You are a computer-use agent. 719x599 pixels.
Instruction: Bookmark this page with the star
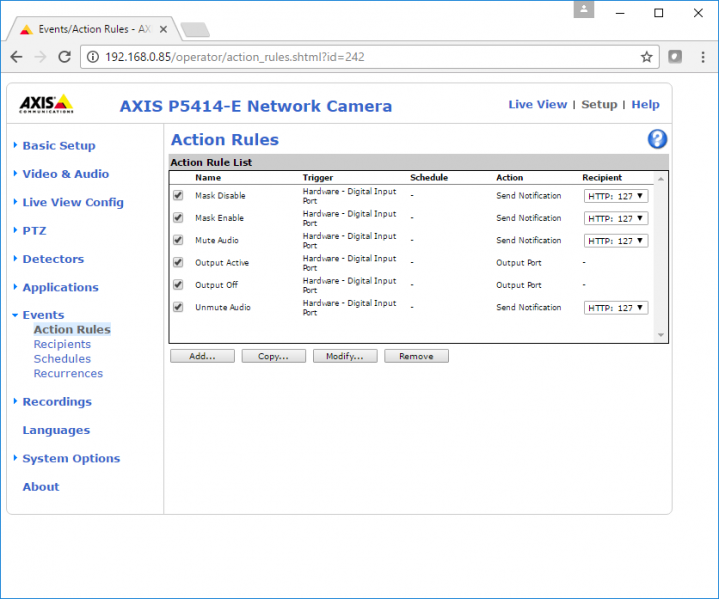(647, 57)
